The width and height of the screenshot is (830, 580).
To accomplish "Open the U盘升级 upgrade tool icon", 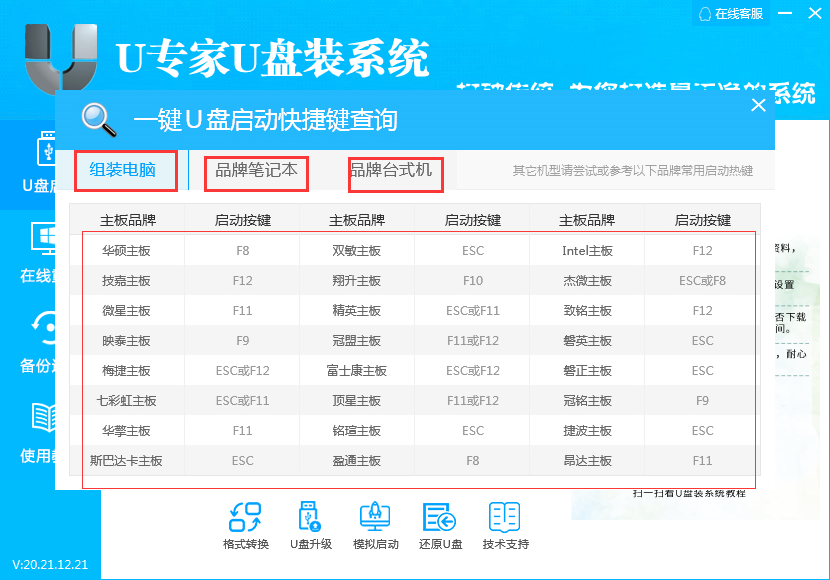I will [x=309, y=517].
